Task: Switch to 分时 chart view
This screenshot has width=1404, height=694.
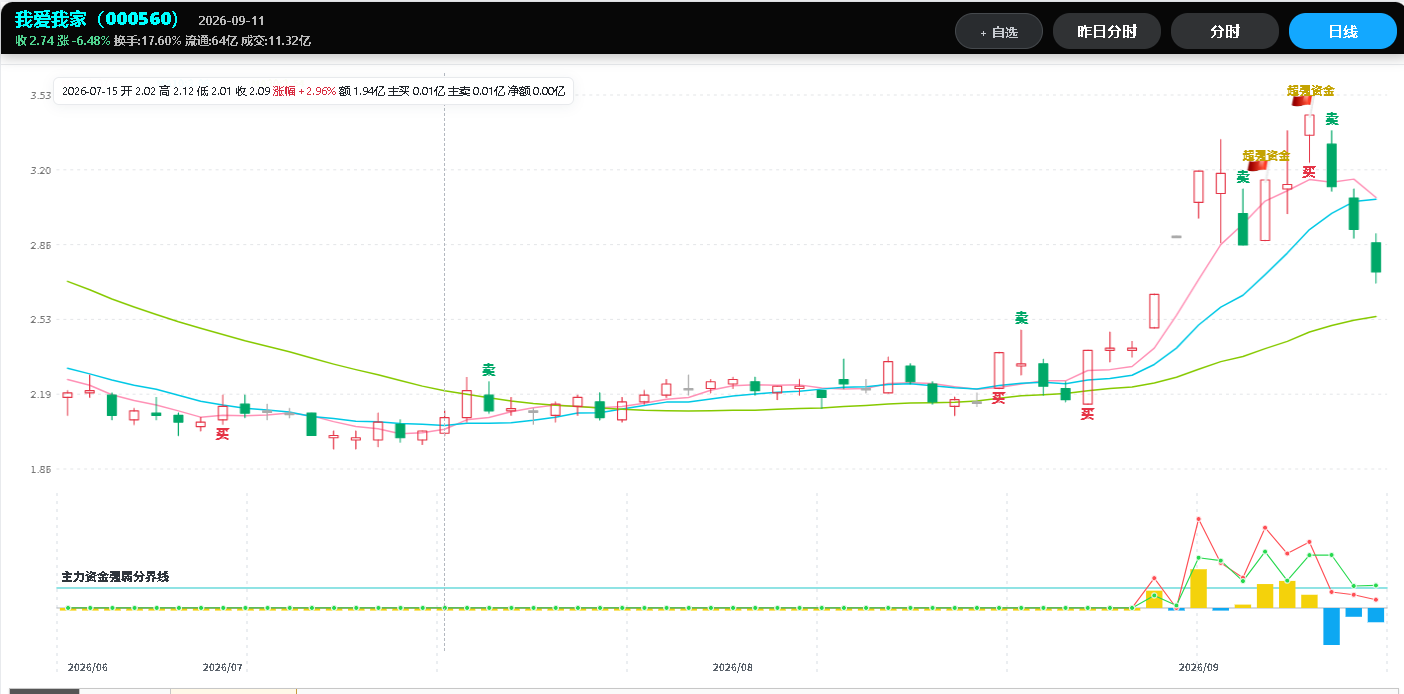Action: click(x=1225, y=31)
